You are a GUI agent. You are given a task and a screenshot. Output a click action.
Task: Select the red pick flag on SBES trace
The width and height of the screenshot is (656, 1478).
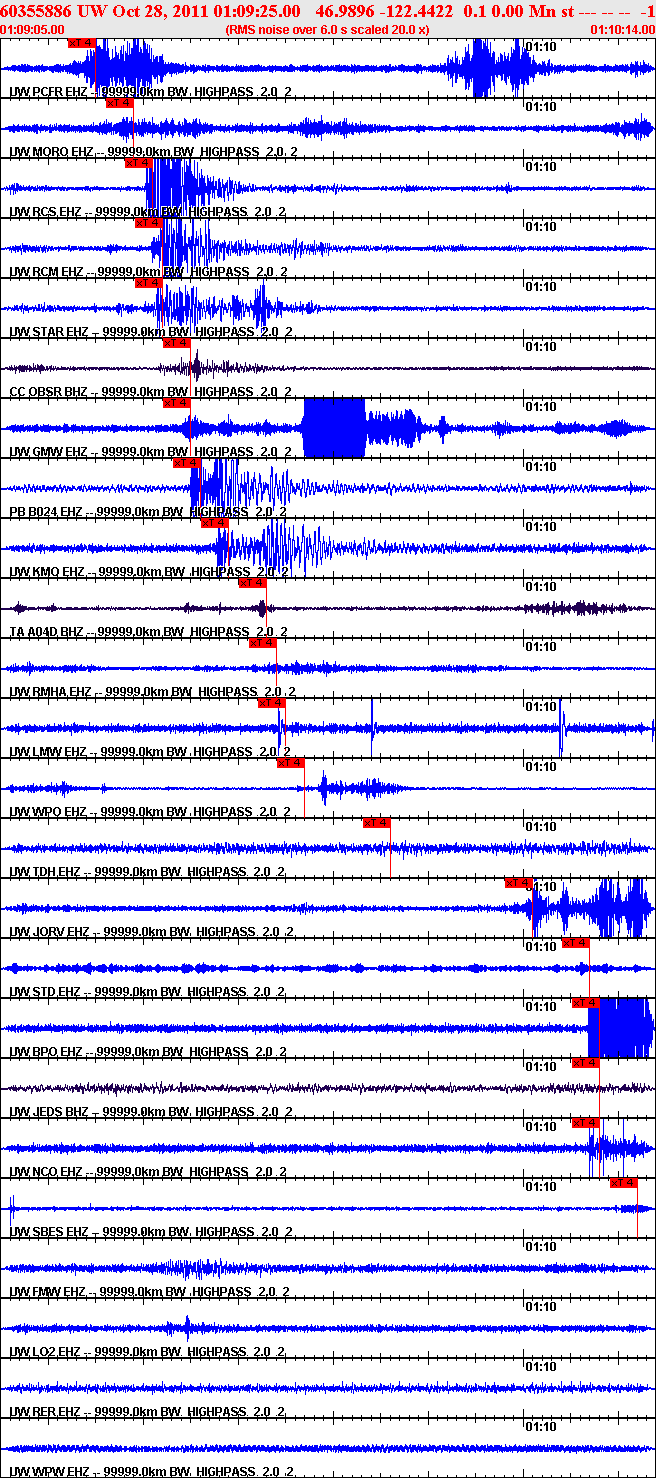(x=623, y=1183)
